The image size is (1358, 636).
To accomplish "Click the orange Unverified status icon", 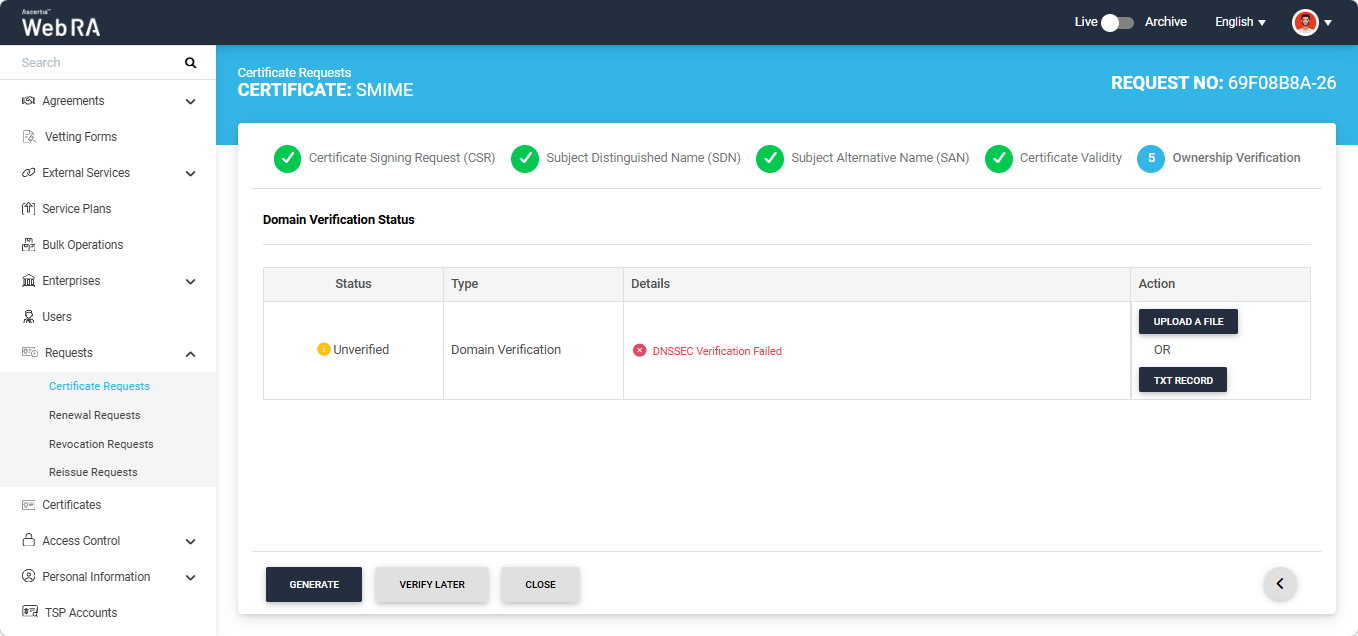I will coord(323,350).
